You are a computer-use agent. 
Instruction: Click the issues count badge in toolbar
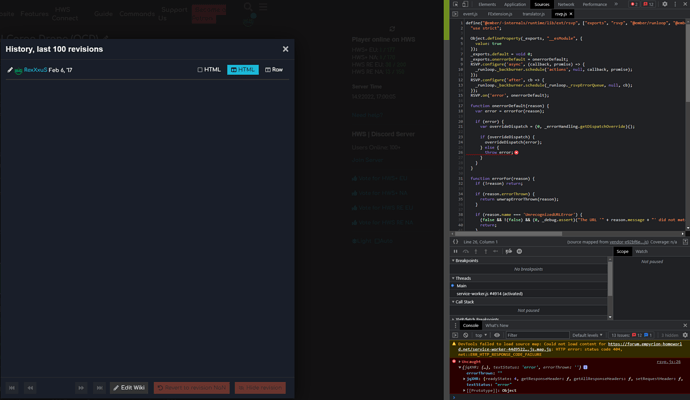pos(648,4)
